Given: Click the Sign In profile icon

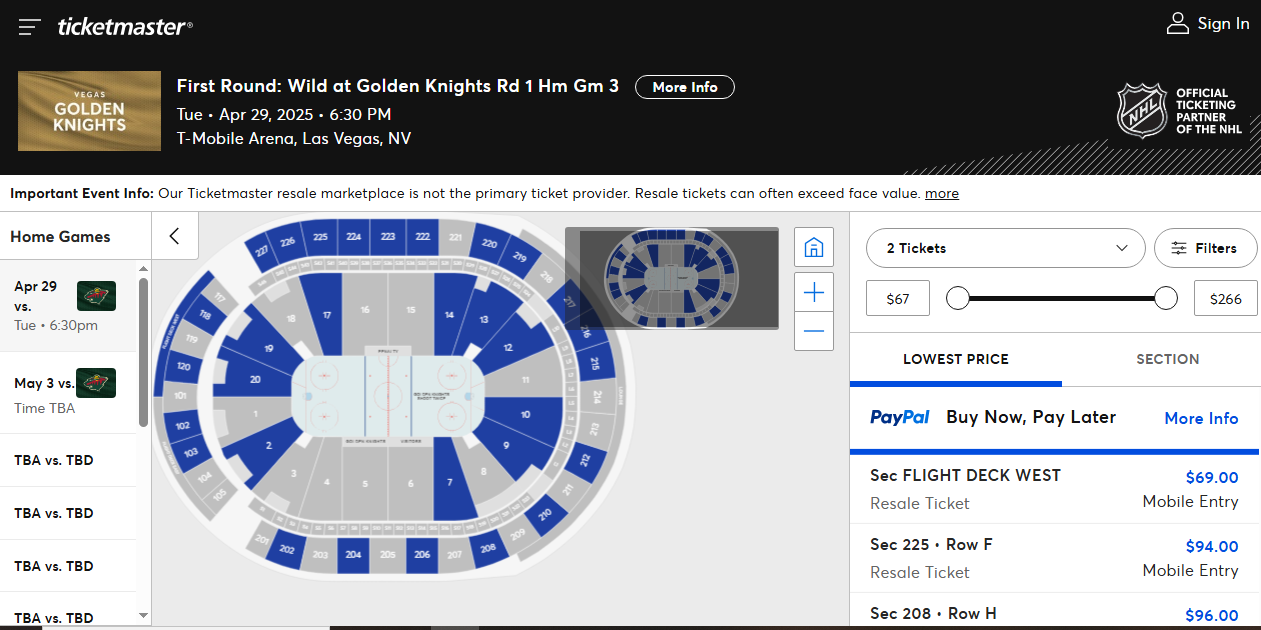Looking at the screenshot, I should pyautogui.click(x=1177, y=24).
